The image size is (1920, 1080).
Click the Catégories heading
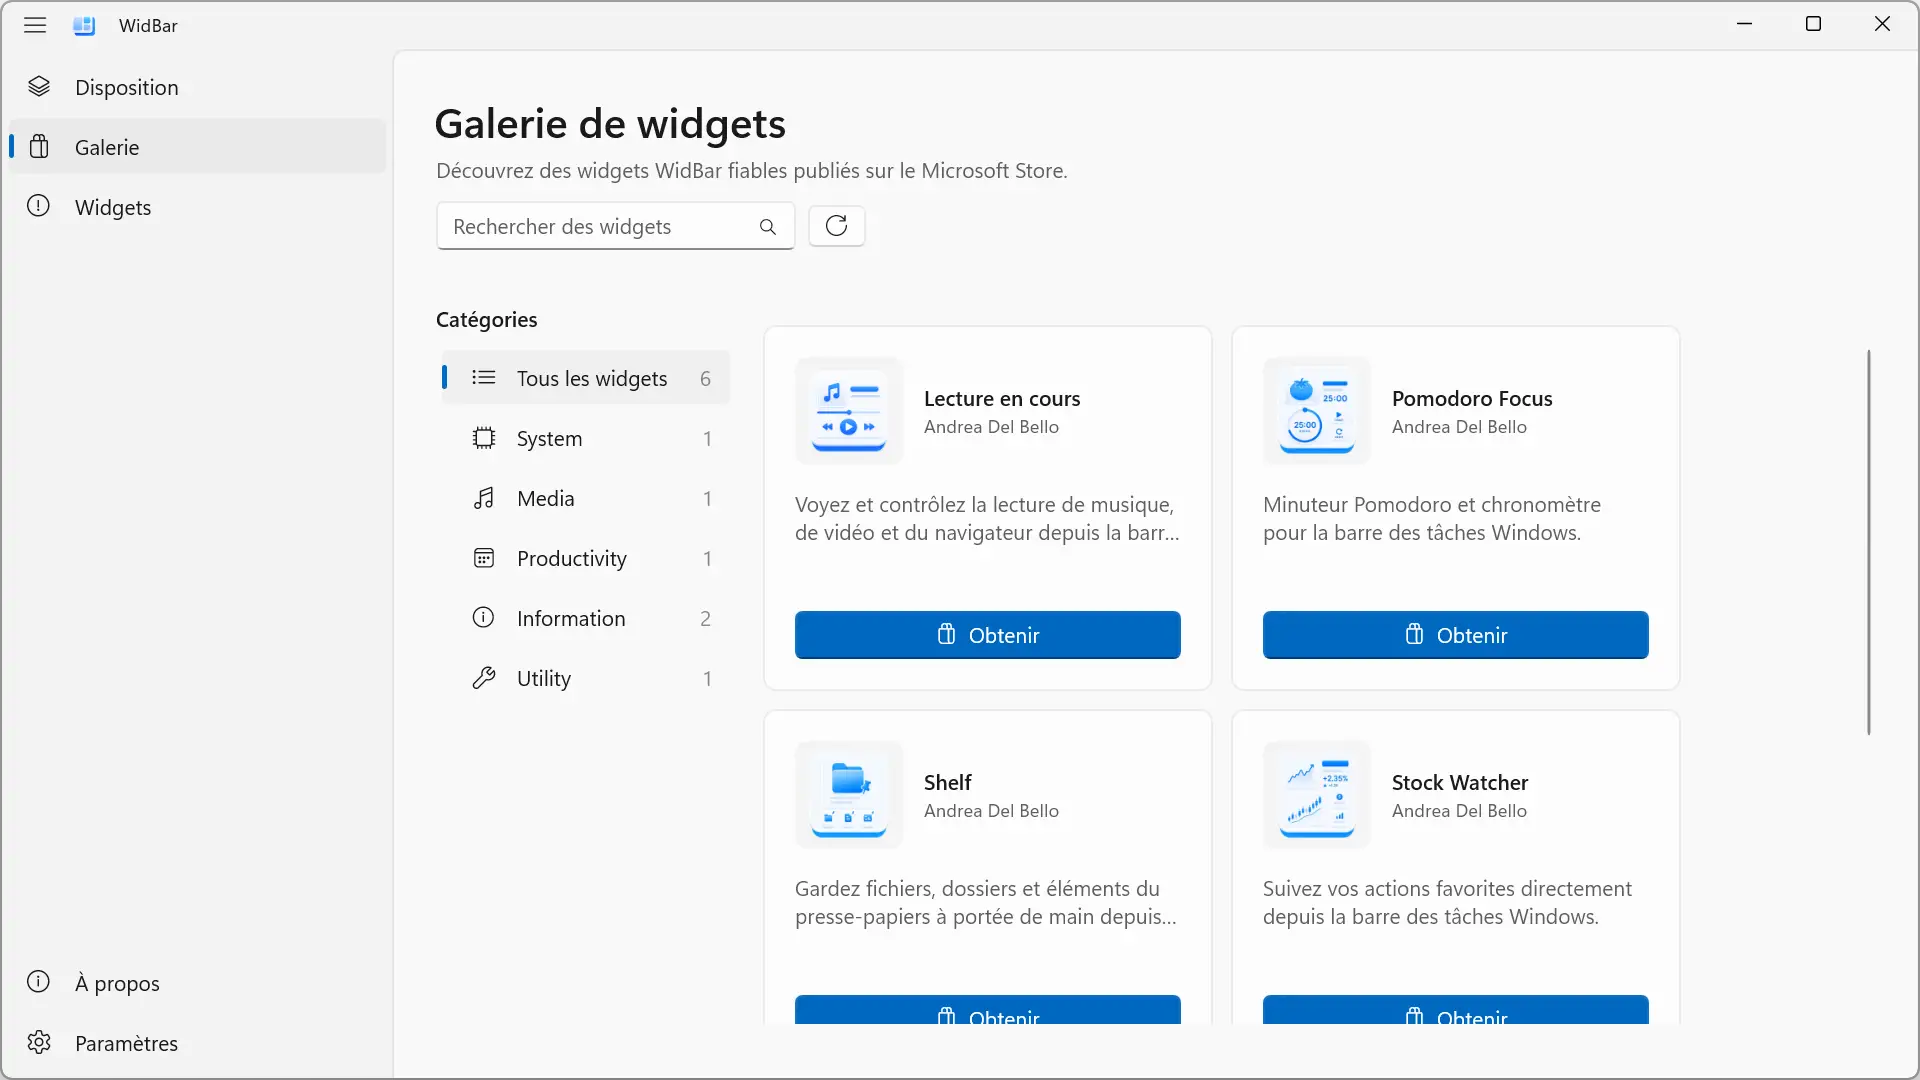point(486,319)
